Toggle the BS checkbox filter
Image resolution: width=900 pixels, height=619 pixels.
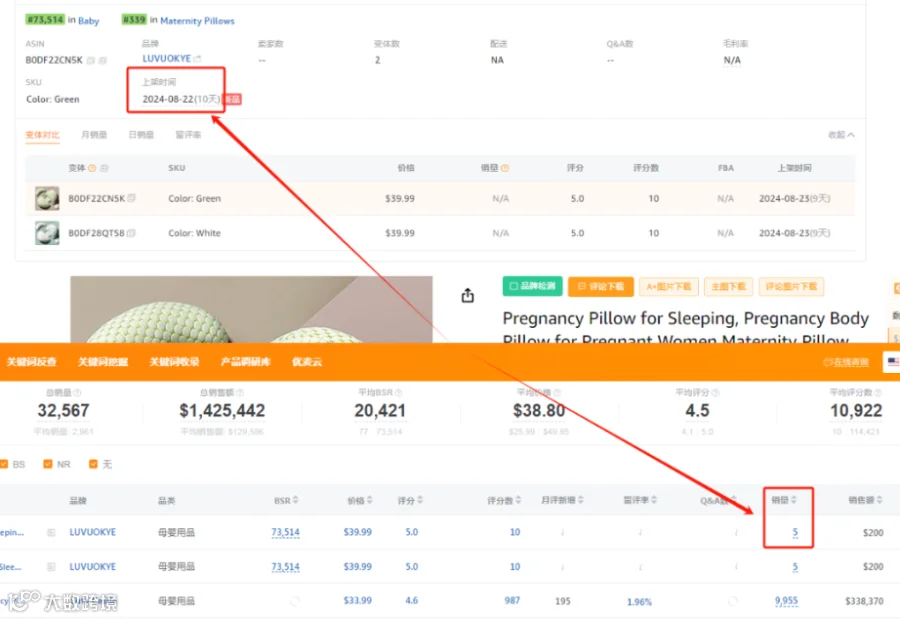click(x=4, y=464)
